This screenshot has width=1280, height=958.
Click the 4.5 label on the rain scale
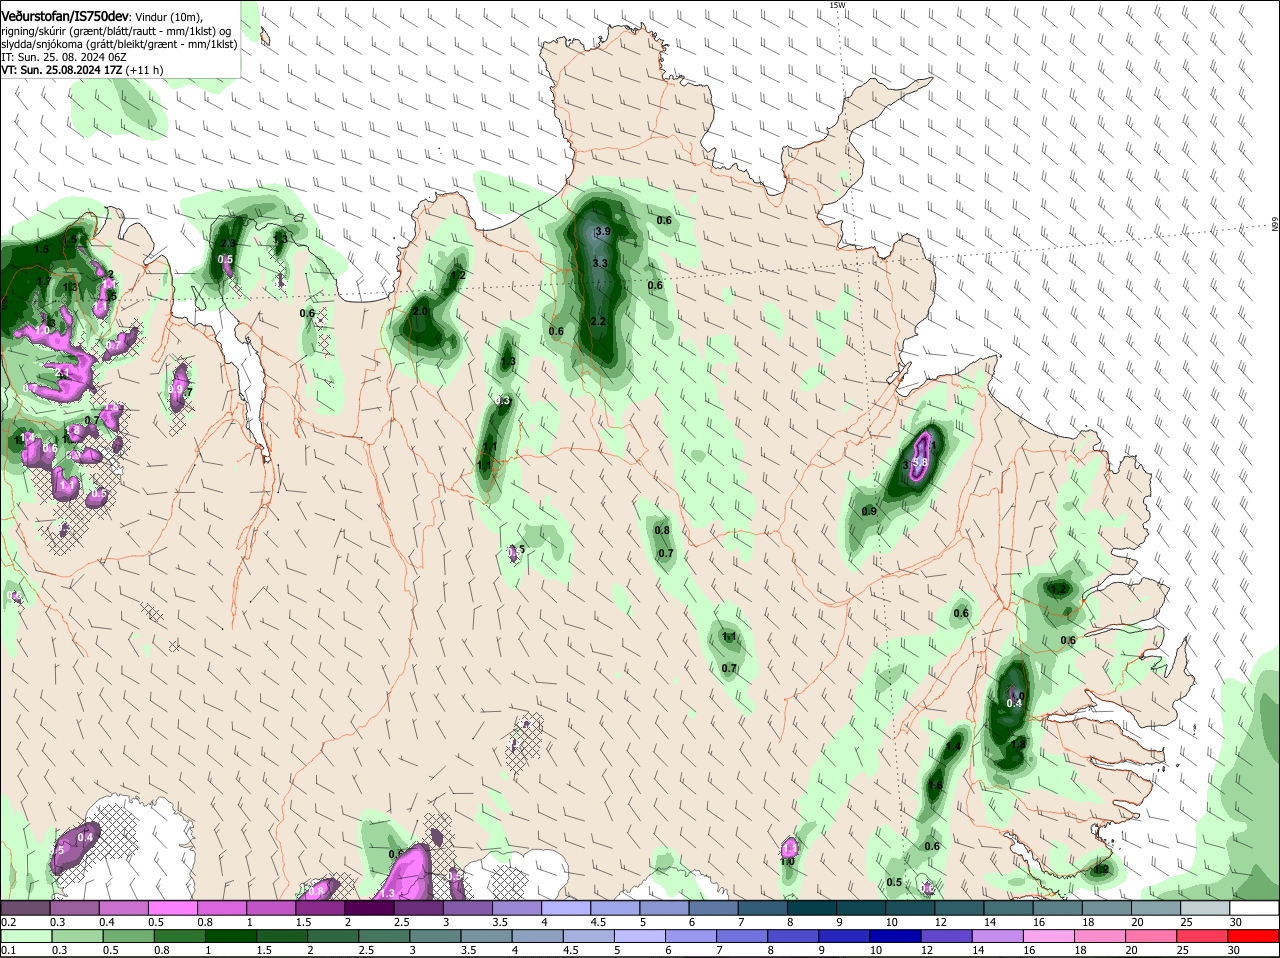tap(570, 950)
